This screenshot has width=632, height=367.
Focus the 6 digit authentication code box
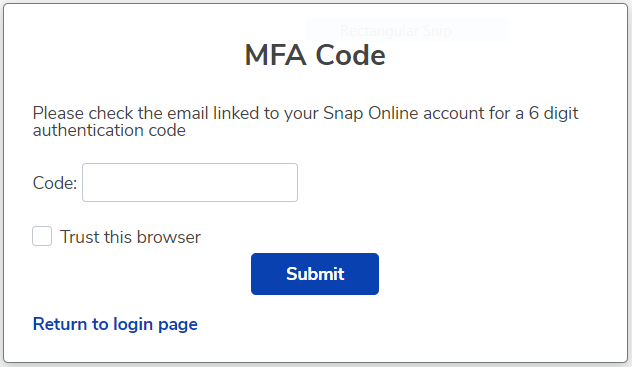click(x=190, y=182)
